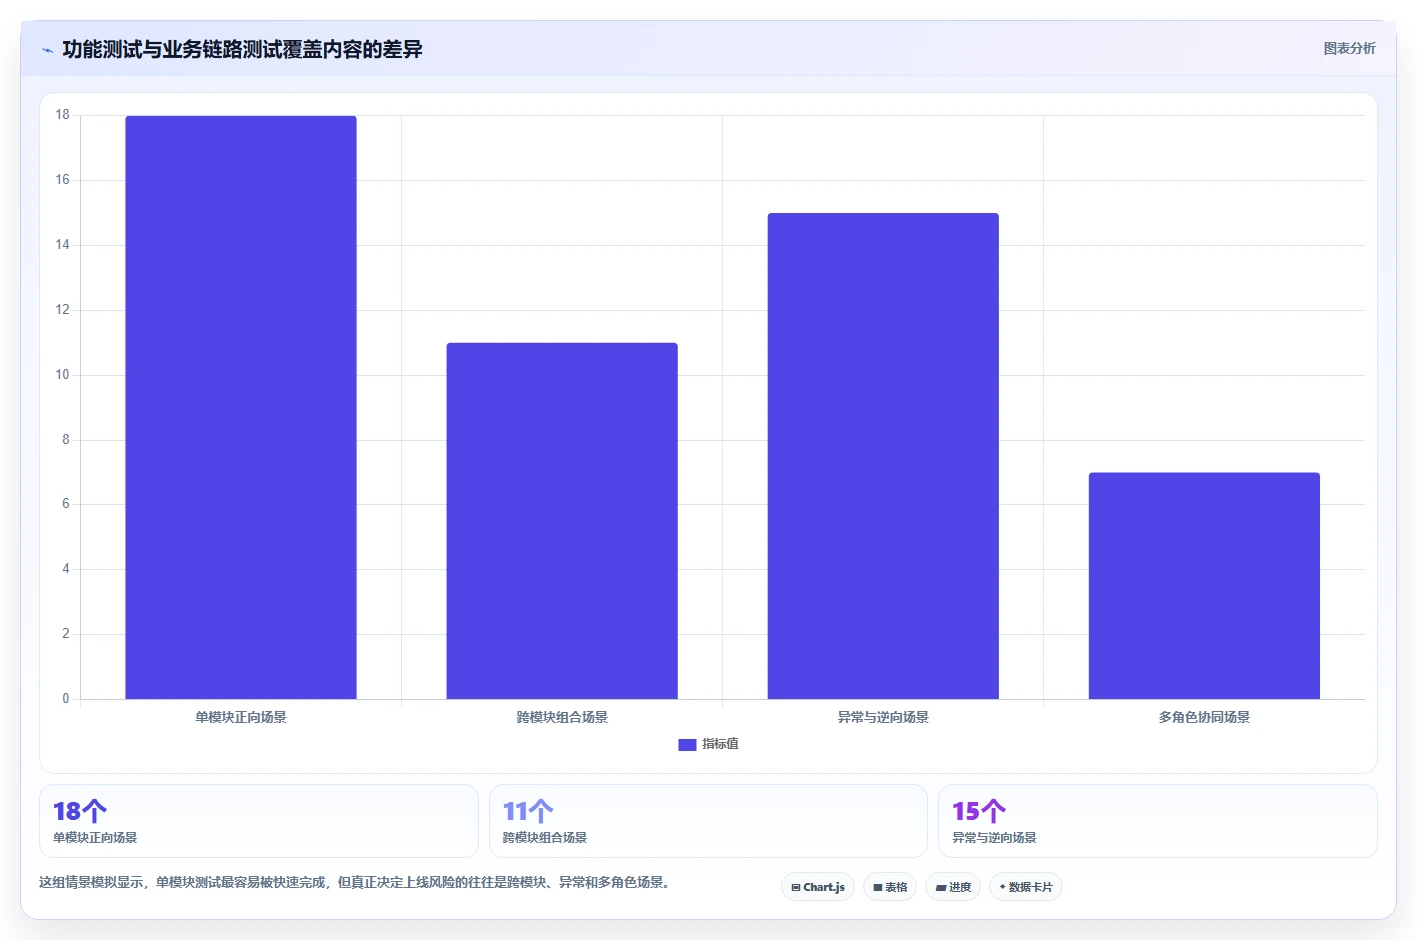Toggle the 指标值 legend color box

click(x=687, y=744)
